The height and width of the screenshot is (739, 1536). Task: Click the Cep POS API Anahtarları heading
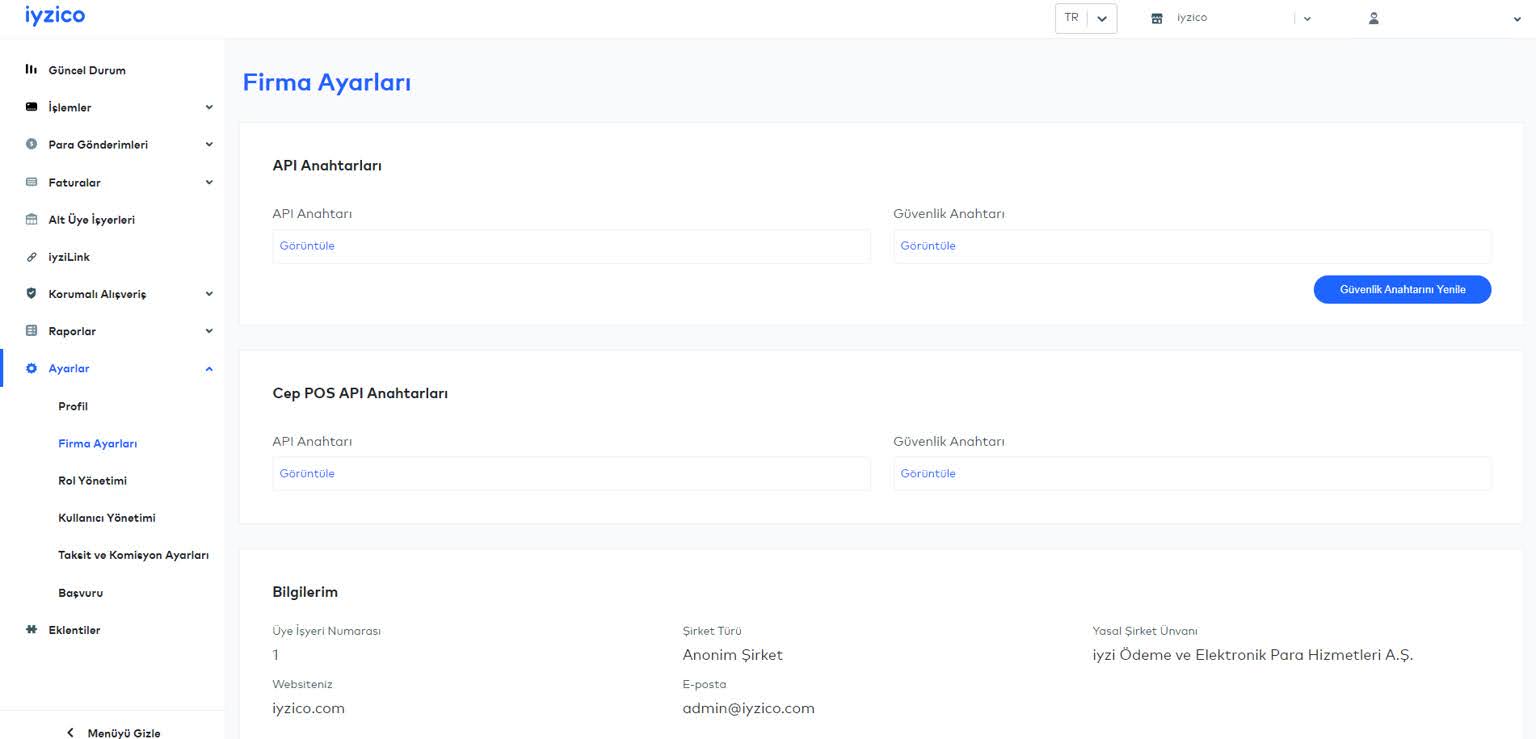coord(360,393)
